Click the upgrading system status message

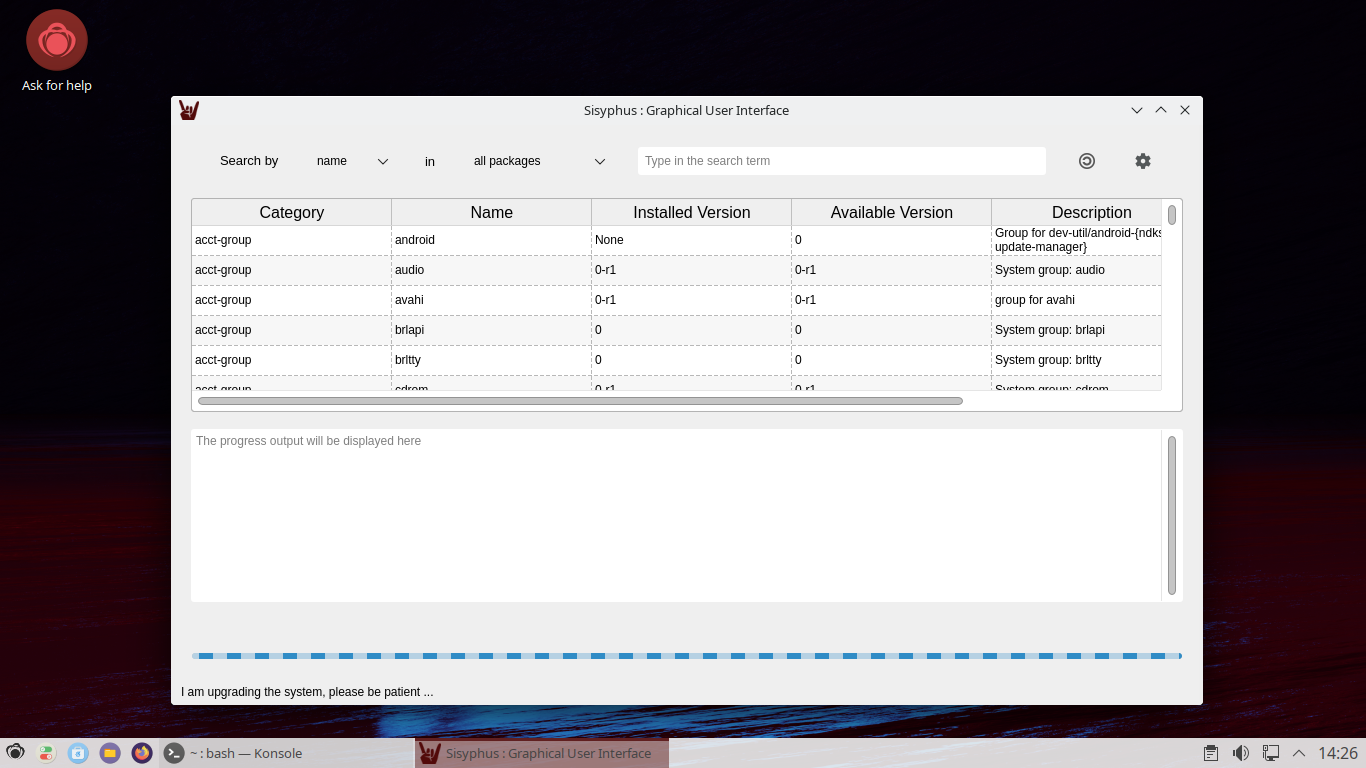[307, 692]
